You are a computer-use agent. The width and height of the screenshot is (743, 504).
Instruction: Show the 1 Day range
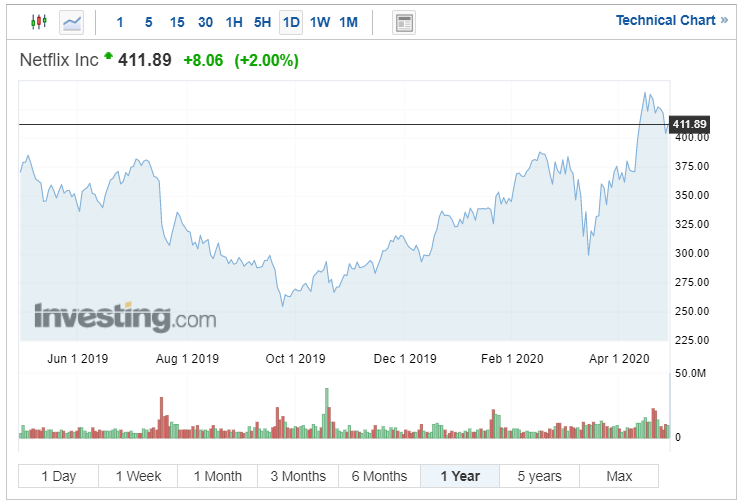pos(58,476)
